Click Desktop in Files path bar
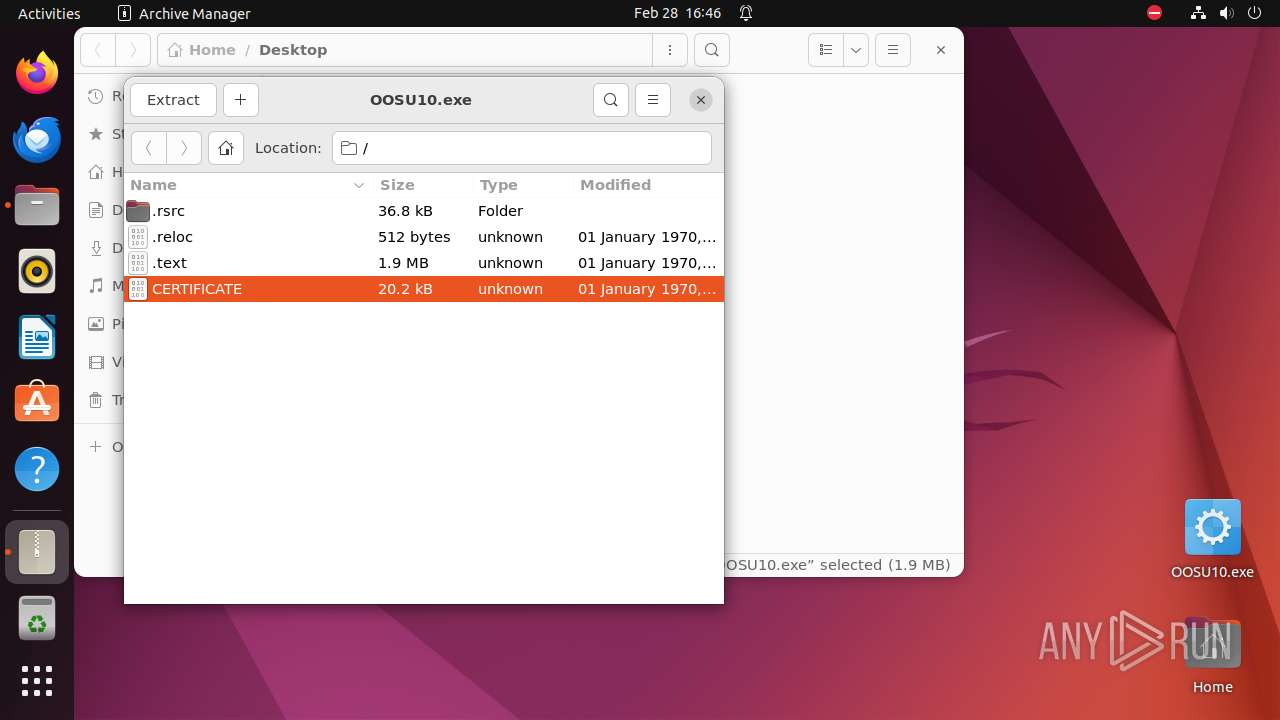This screenshot has width=1280, height=720. point(293,50)
